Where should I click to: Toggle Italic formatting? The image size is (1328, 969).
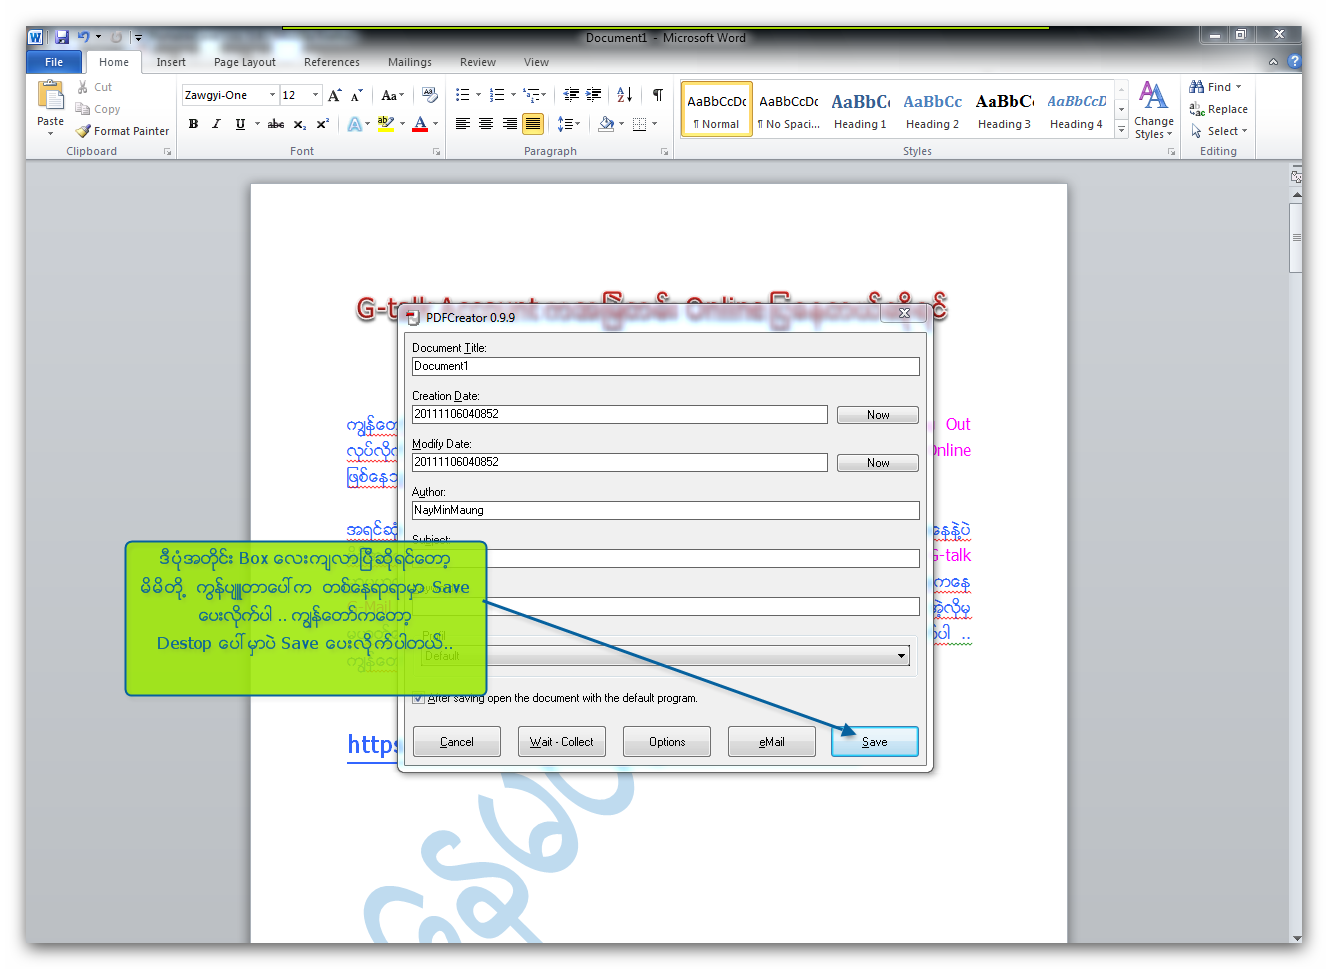(216, 124)
